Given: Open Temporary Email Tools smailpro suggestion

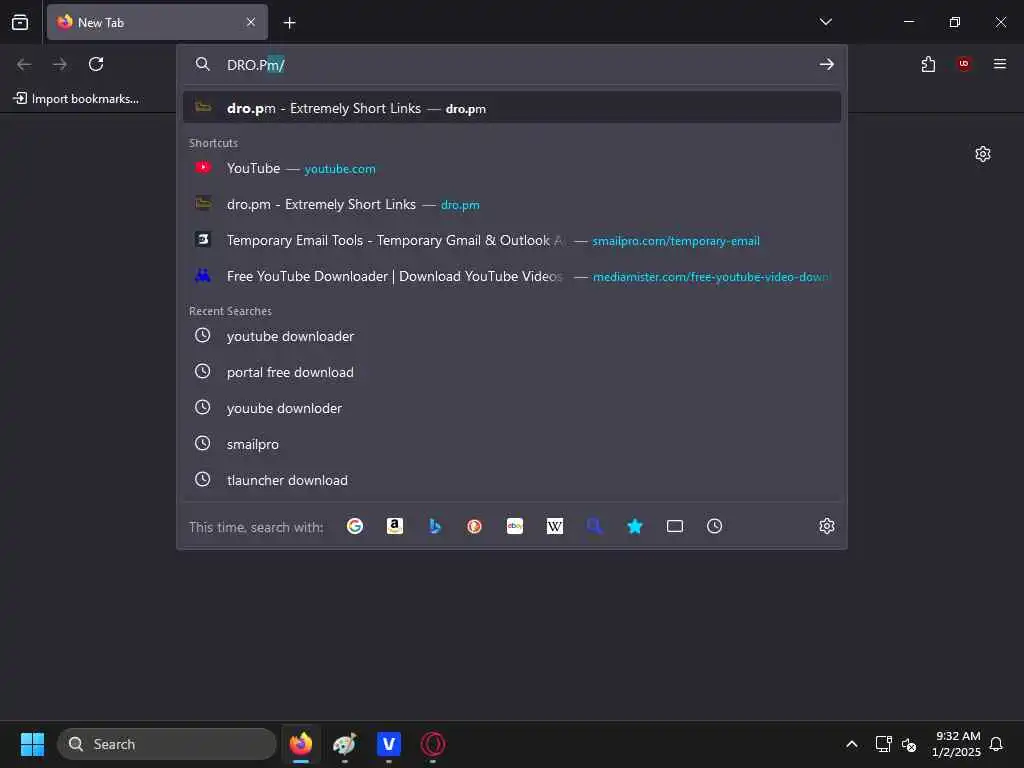Looking at the screenshot, I should (512, 240).
